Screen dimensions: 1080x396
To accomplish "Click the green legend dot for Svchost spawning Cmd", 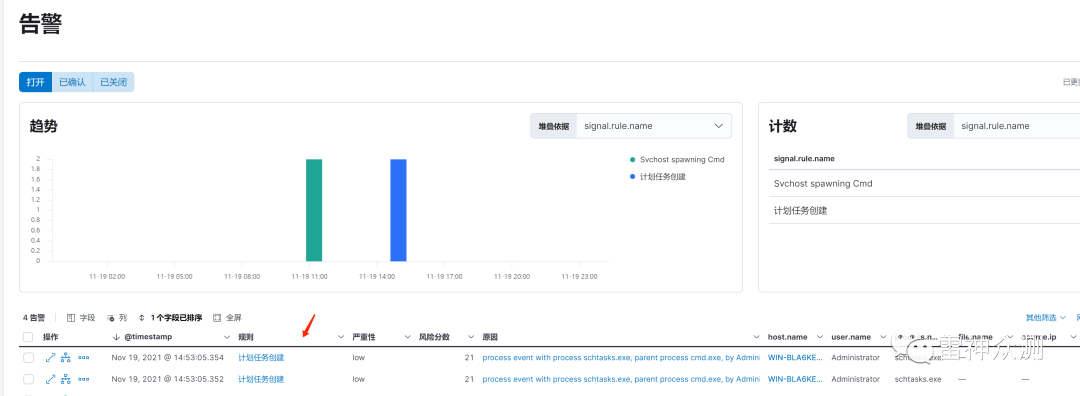I will [x=632, y=160].
